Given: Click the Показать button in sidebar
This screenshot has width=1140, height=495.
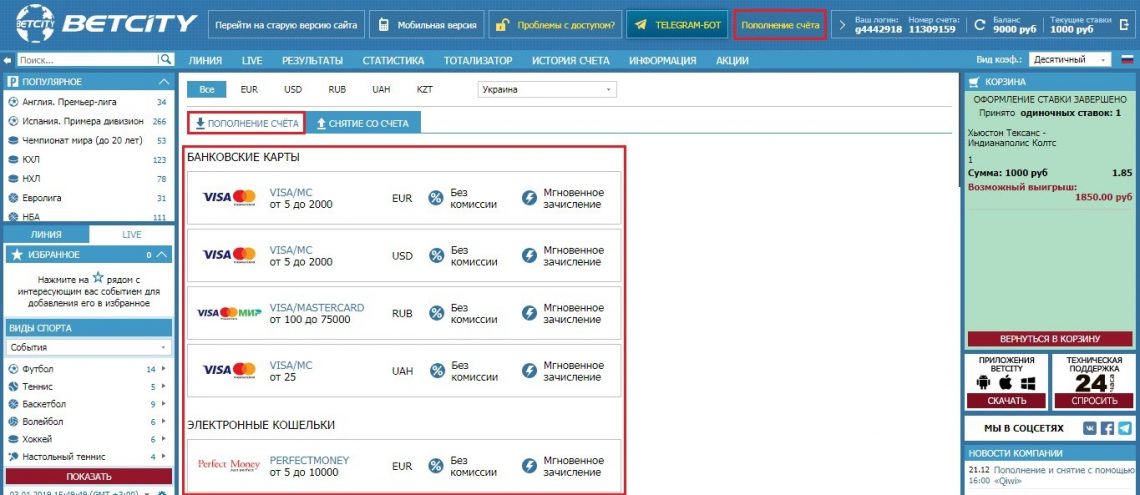Looking at the screenshot, I should click(x=89, y=477).
